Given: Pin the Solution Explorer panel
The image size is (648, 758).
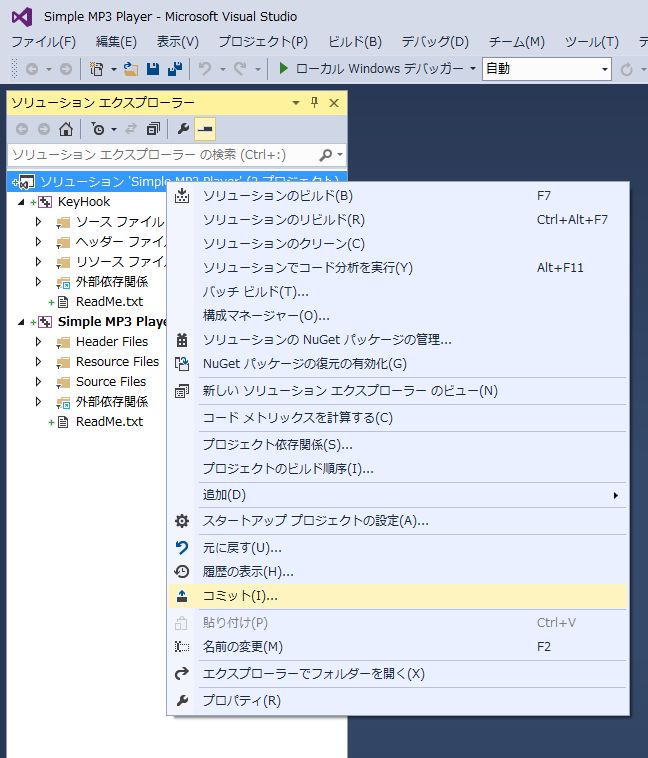Looking at the screenshot, I should tap(314, 102).
